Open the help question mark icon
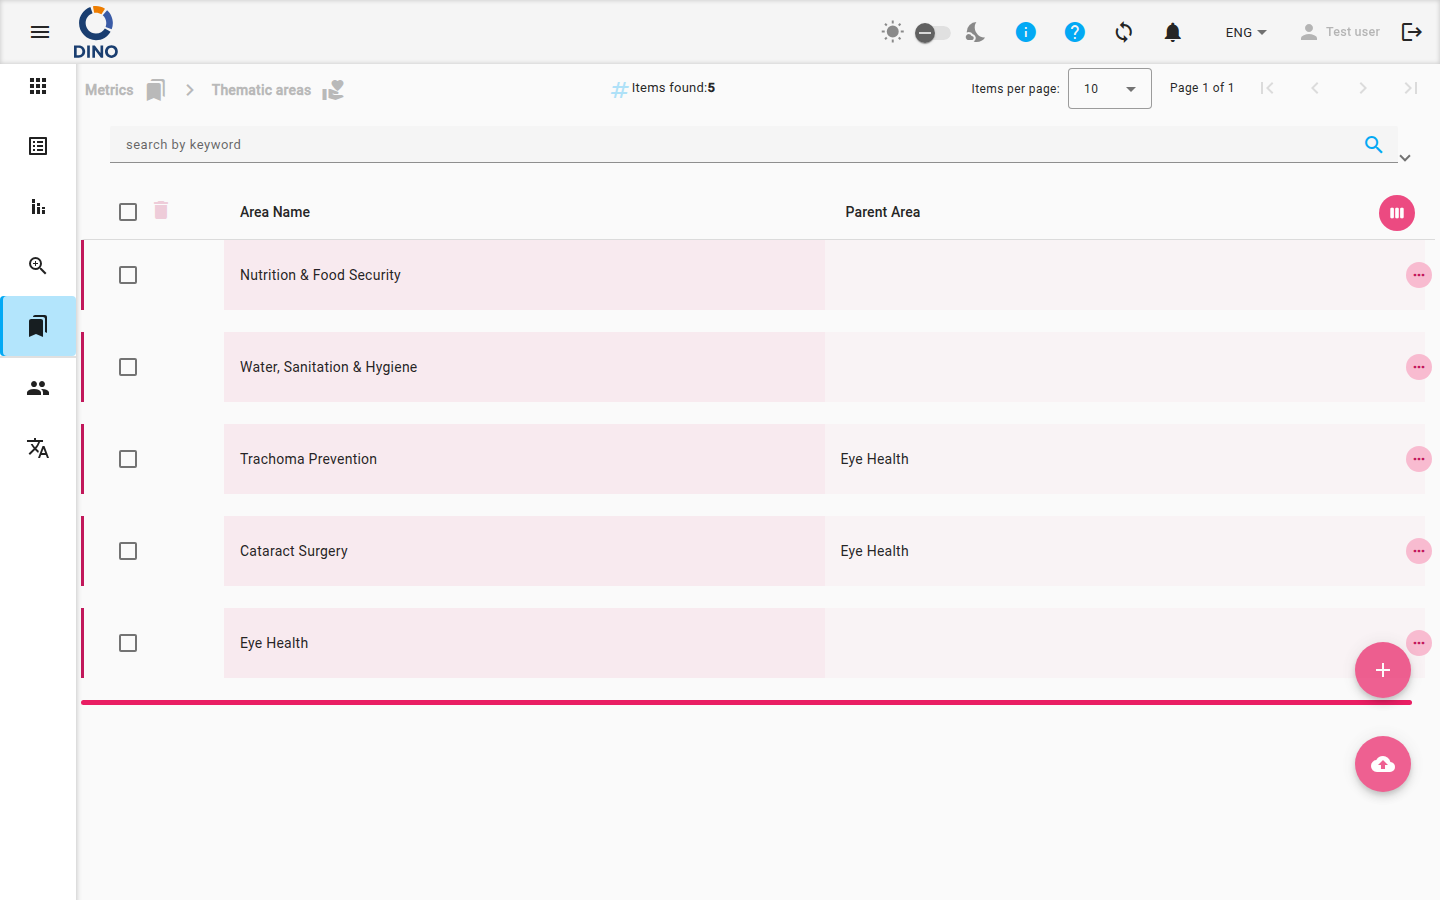 [1075, 32]
